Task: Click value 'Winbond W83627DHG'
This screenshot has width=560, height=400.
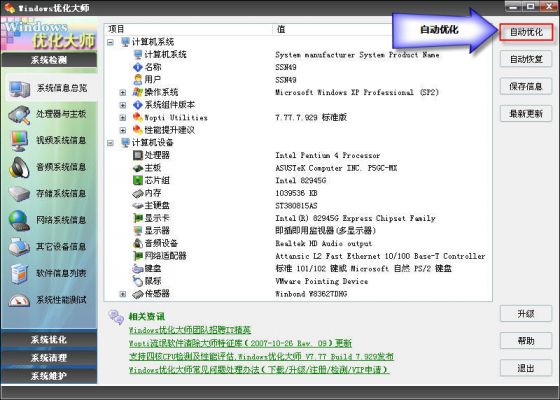Action: click(x=311, y=294)
